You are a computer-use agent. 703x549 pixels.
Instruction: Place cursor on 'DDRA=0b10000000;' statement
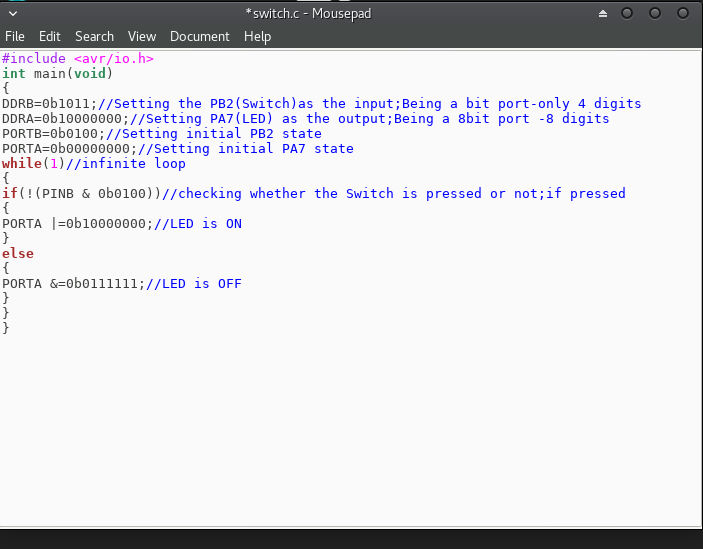(x=65, y=119)
